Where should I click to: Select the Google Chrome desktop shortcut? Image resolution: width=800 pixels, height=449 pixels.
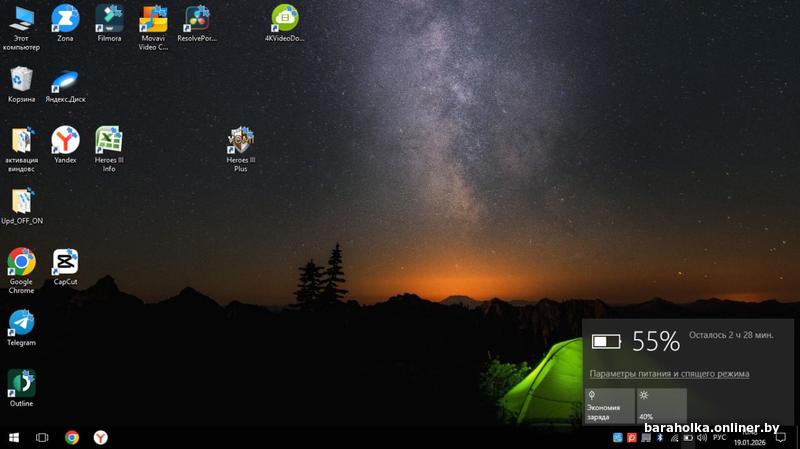click(x=21, y=271)
